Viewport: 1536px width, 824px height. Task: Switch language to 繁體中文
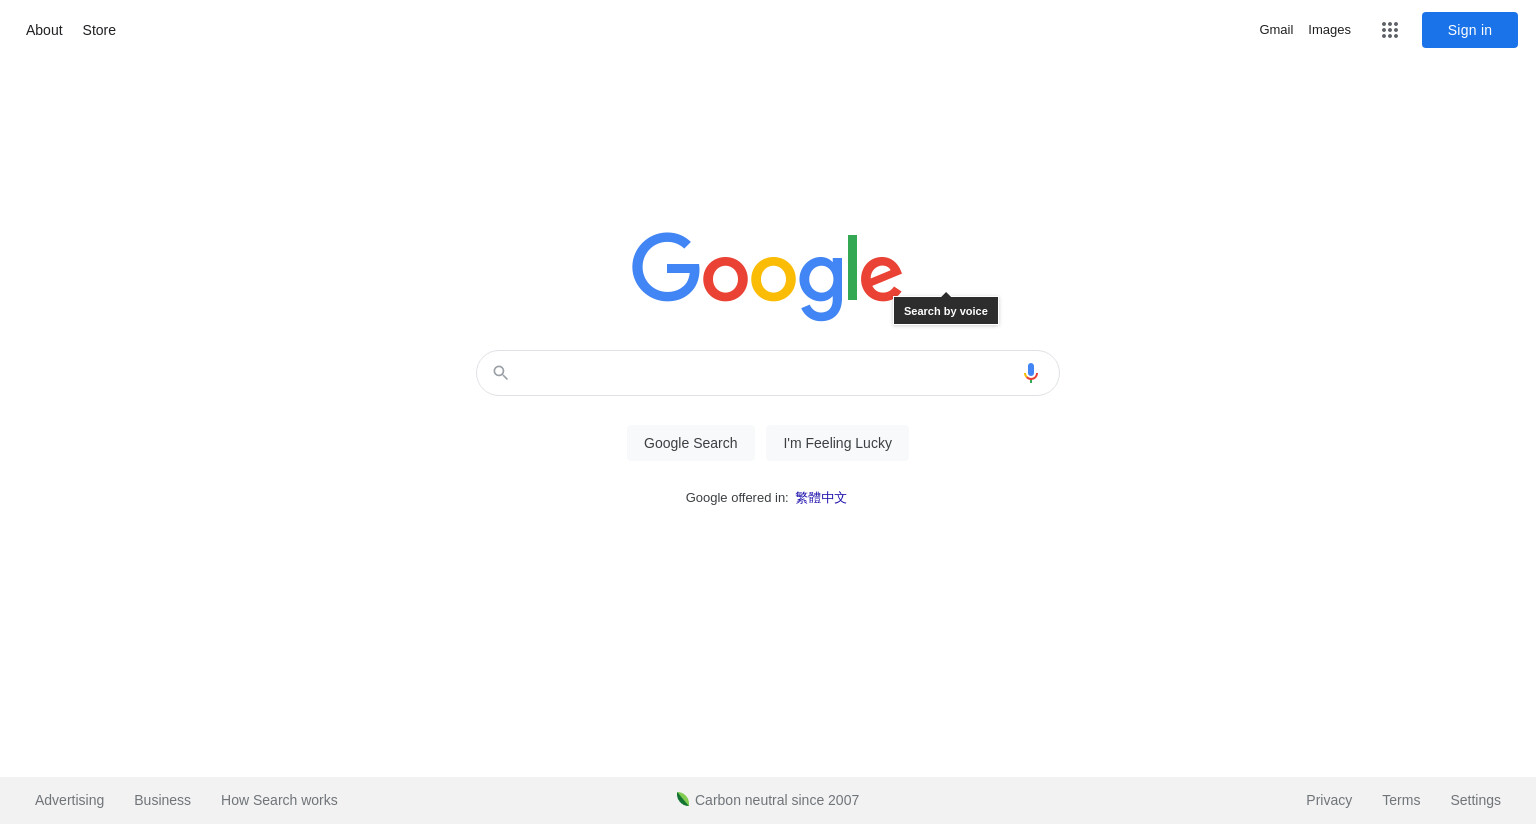(821, 498)
